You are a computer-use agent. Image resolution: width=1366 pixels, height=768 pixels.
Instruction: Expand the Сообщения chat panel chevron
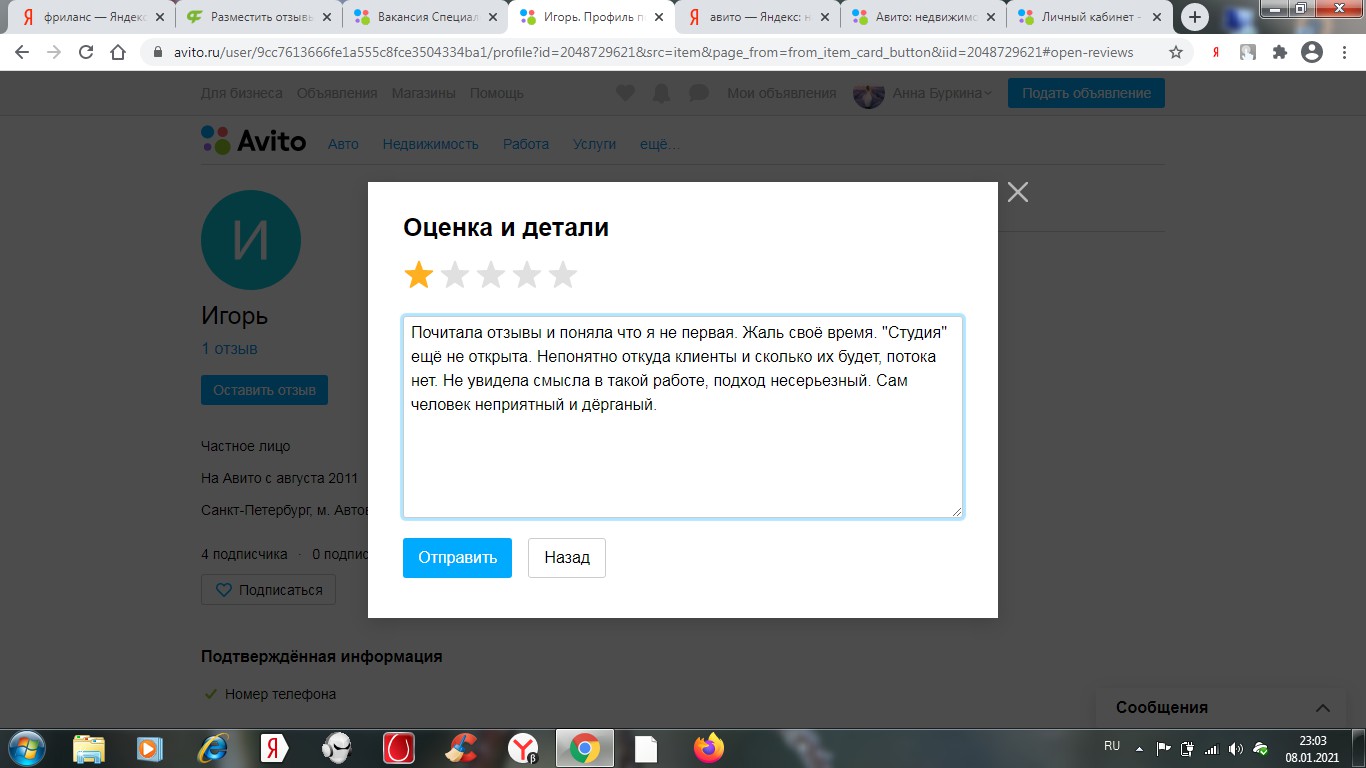pyautogui.click(x=1323, y=708)
